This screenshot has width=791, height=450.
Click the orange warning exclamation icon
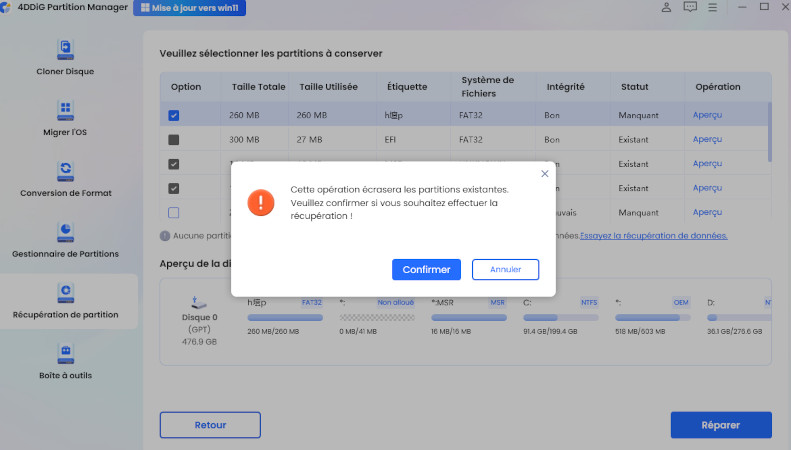click(261, 202)
